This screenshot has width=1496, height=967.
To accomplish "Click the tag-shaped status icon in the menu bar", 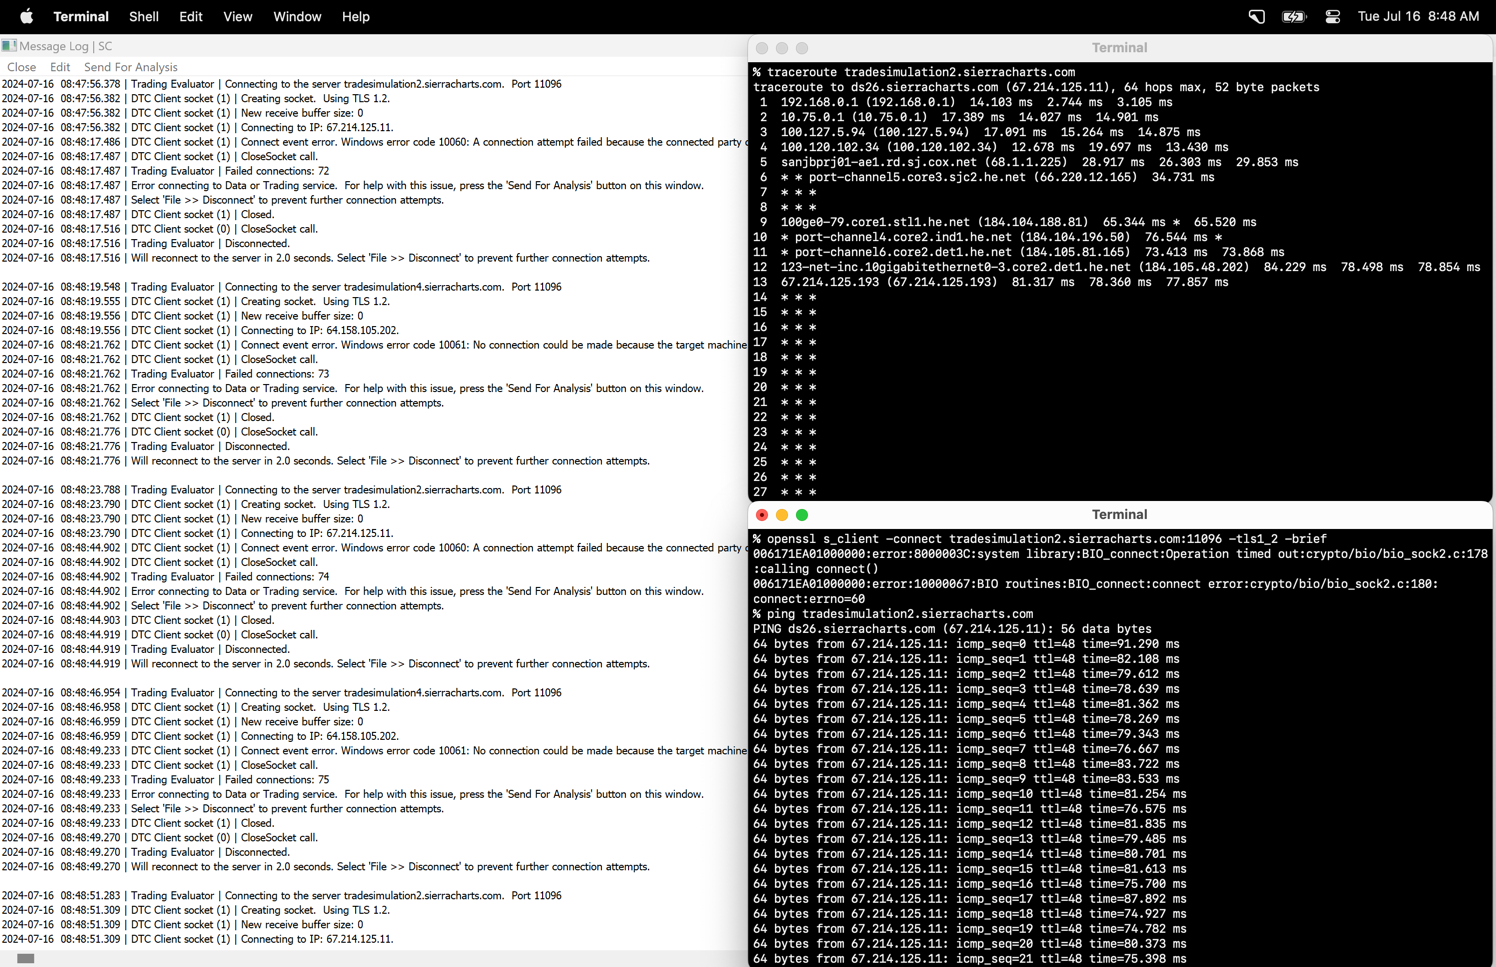I will click(x=1257, y=17).
